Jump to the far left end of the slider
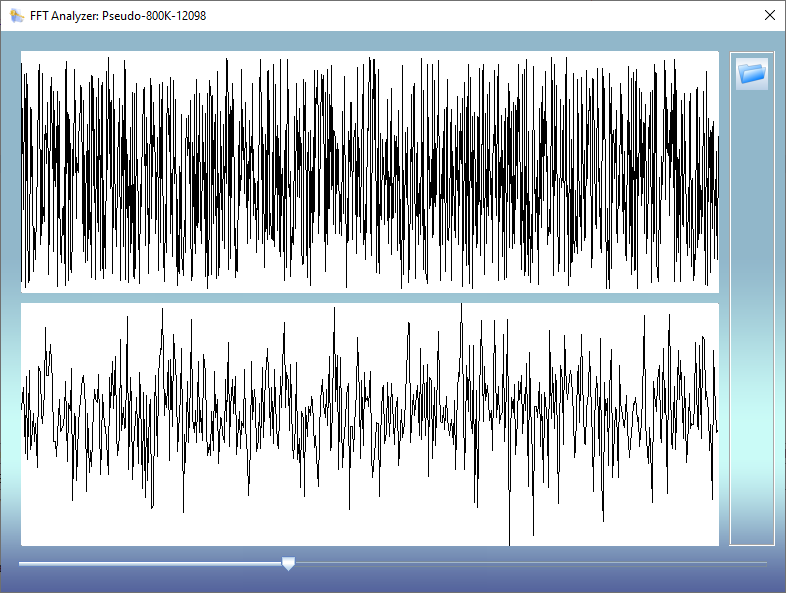Viewport: 786px width, 593px height. pyautogui.click(x=21, y=563)
